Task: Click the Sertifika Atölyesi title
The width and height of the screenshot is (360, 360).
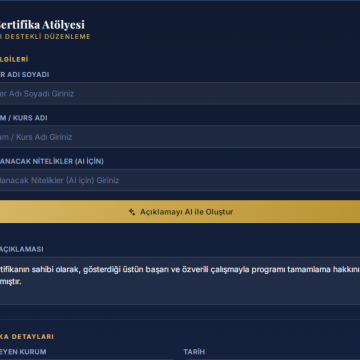Action: 42,25
